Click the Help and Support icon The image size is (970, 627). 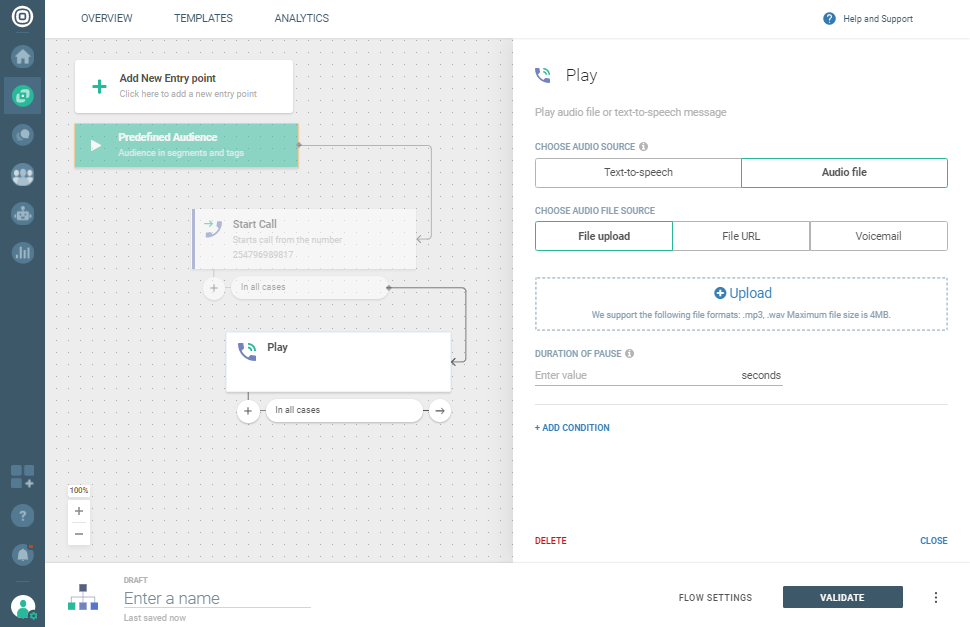tap(829, 18)
